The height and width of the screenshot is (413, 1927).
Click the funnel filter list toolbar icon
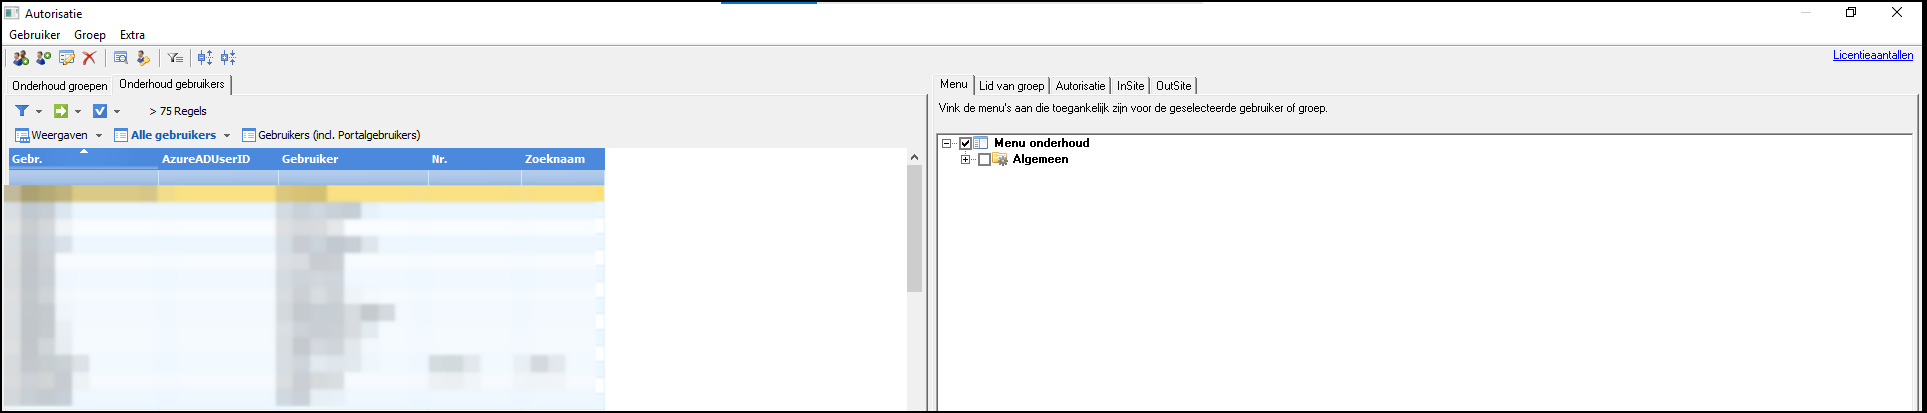tap(174, 58)
